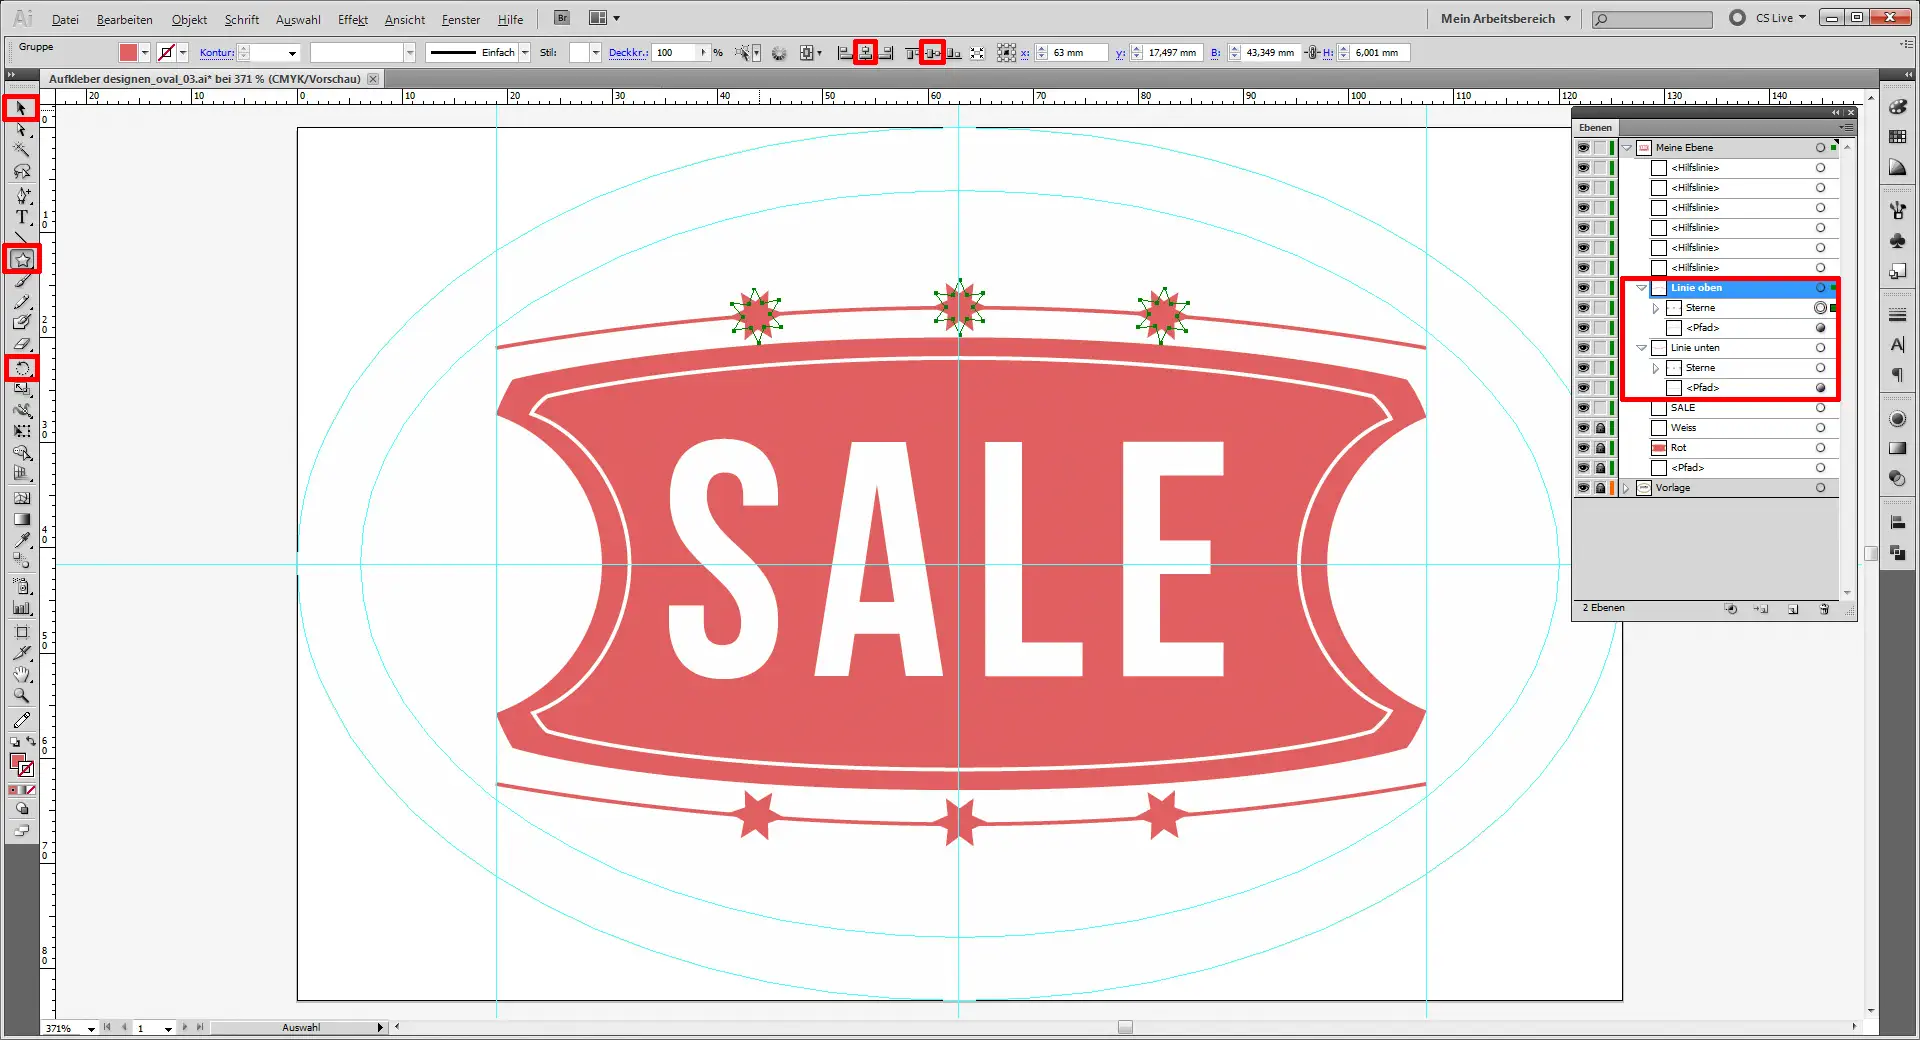Select the black arrow Selection tool

click(x=21, y=108)
